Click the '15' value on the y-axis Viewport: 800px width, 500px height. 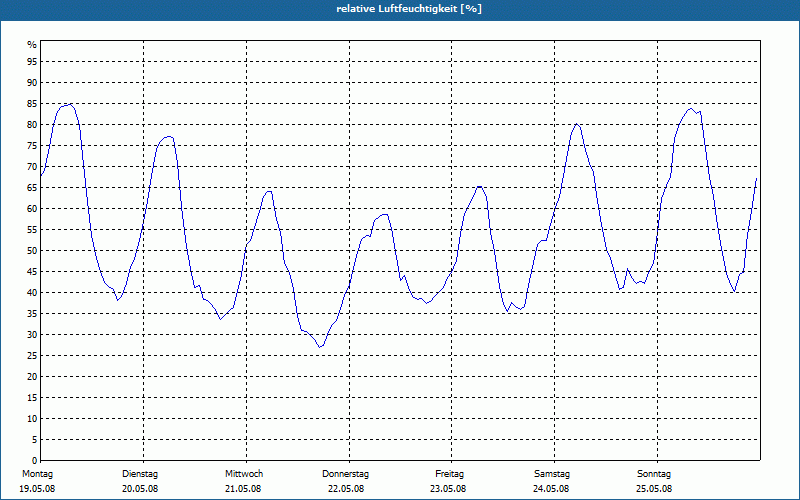pos(32,398)
